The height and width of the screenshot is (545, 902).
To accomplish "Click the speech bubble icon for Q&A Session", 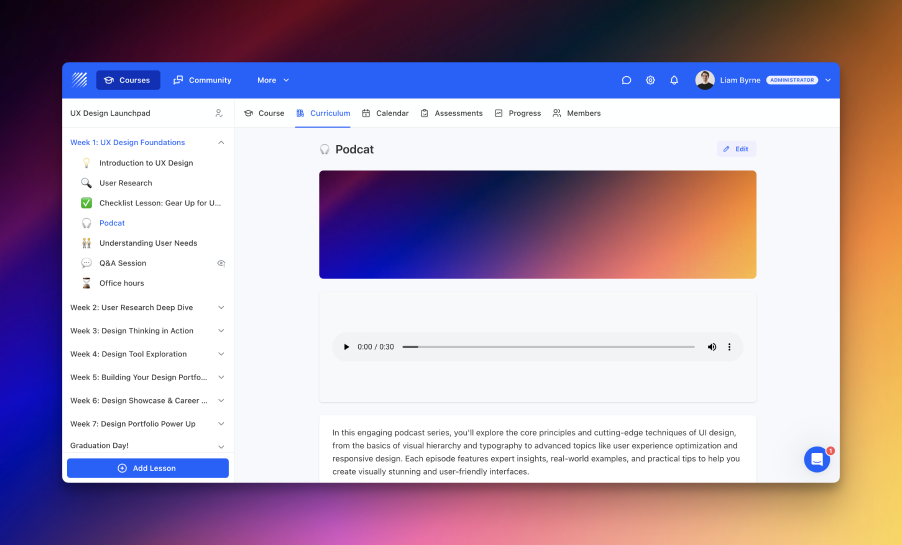I will click(86, 263).
